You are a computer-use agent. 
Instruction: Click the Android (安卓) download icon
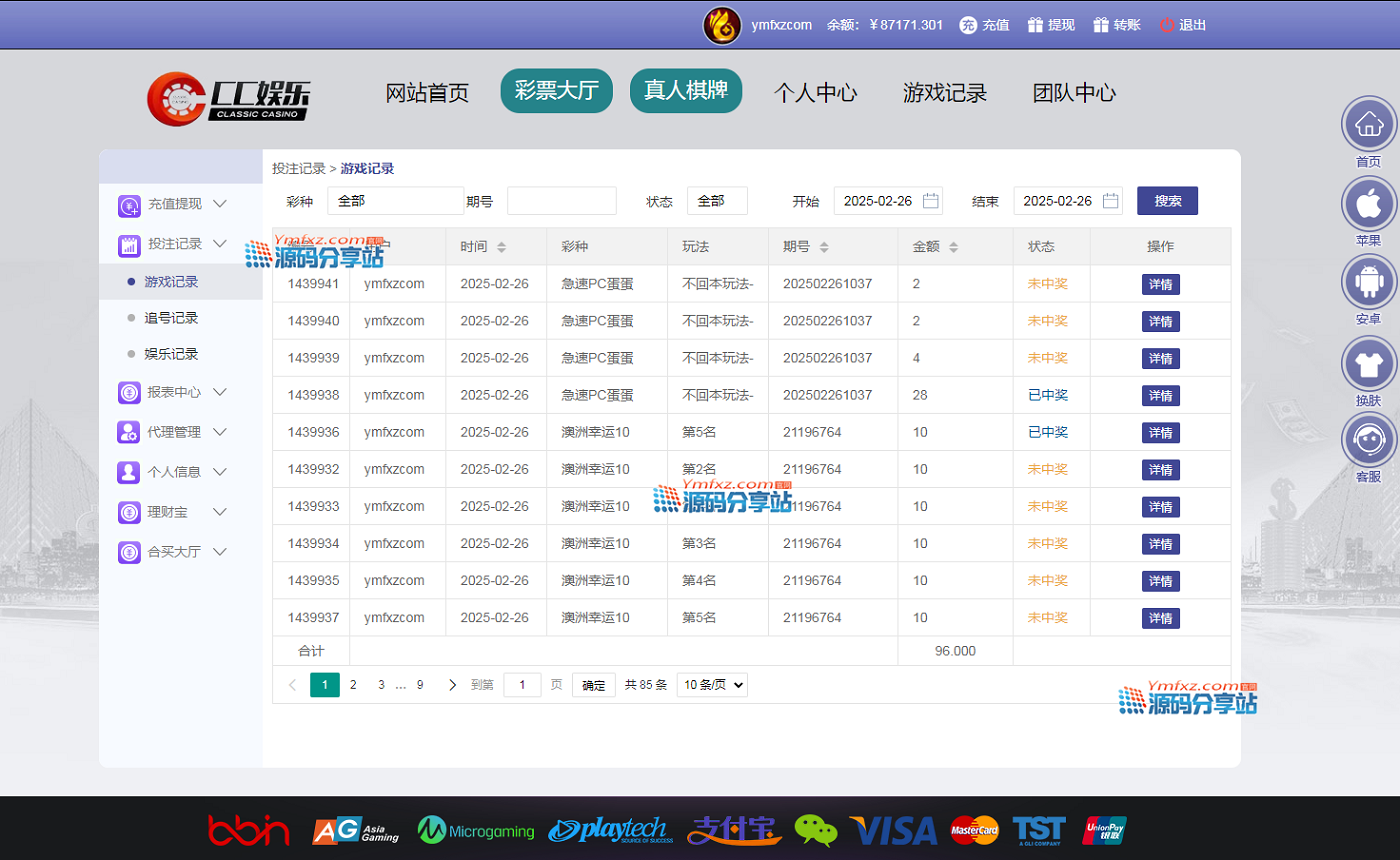[1368, 283]
